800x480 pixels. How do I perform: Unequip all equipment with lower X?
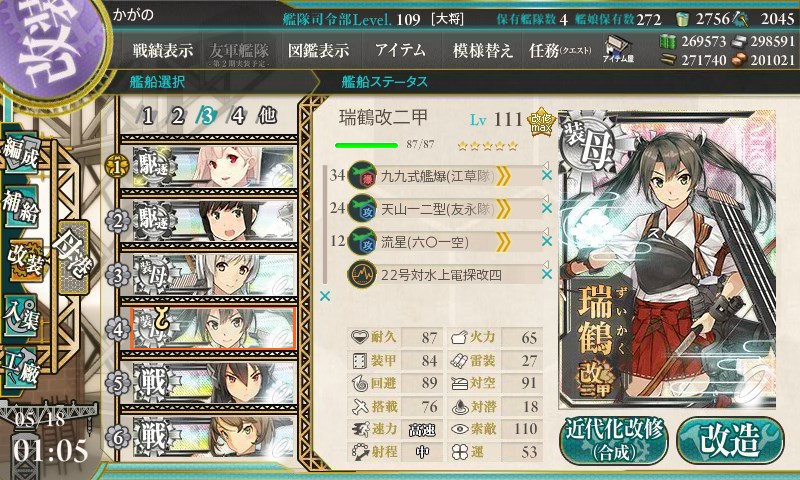click(324, 296)
